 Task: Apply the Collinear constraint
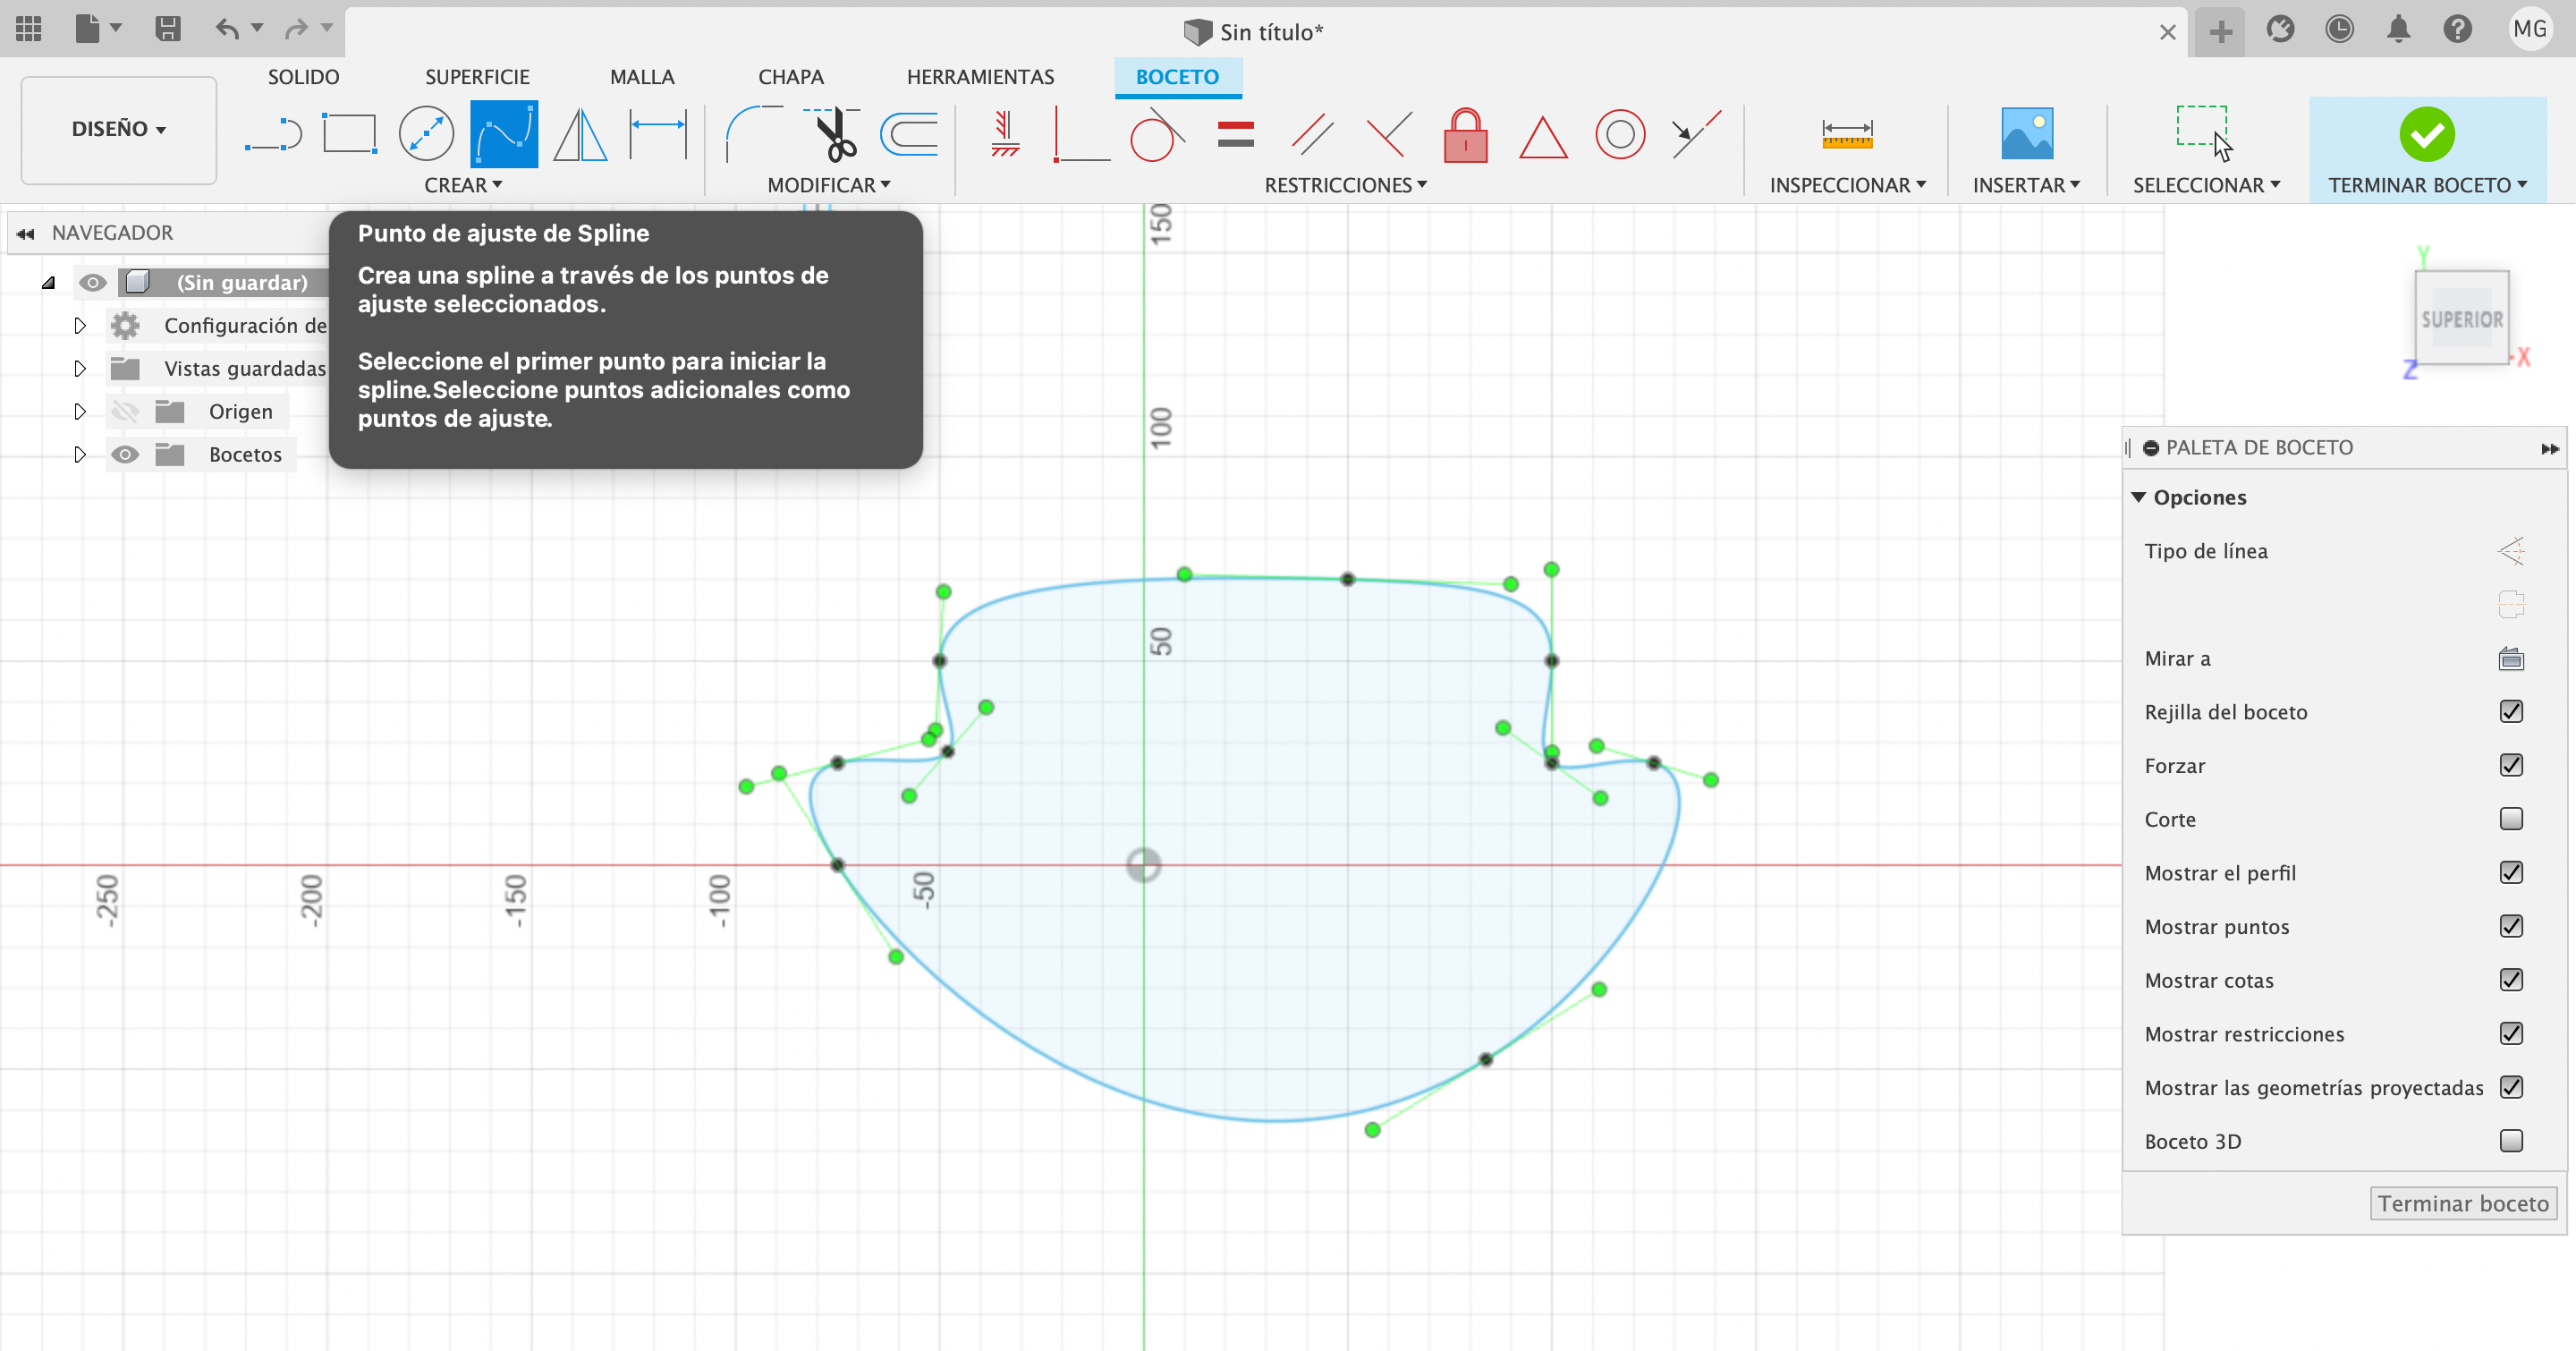click(1696, 134)
